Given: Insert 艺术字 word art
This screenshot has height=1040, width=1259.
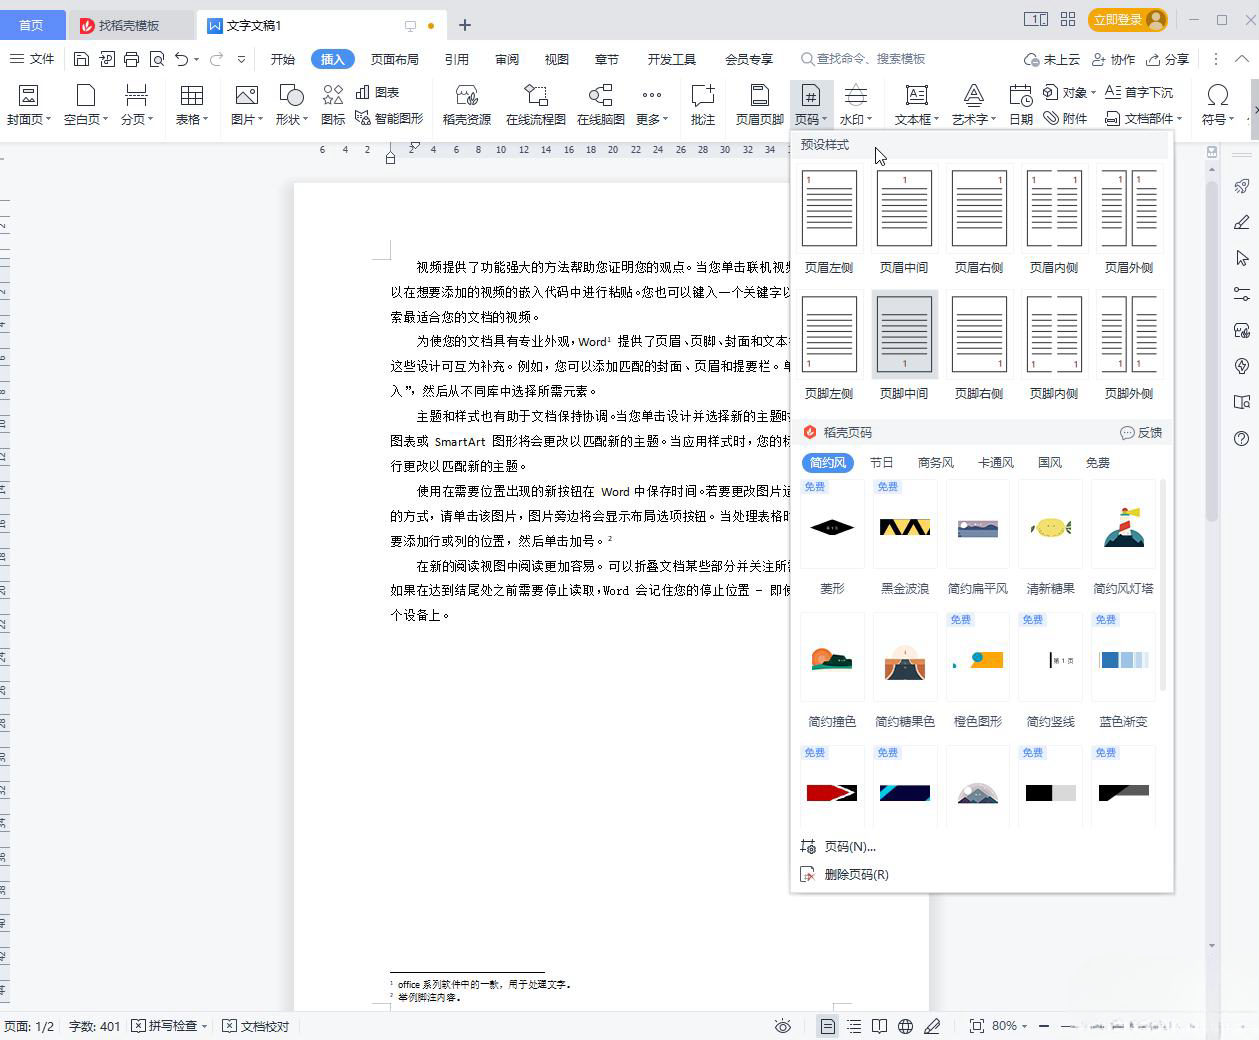Looking at the screenshot, I should 973,105.
